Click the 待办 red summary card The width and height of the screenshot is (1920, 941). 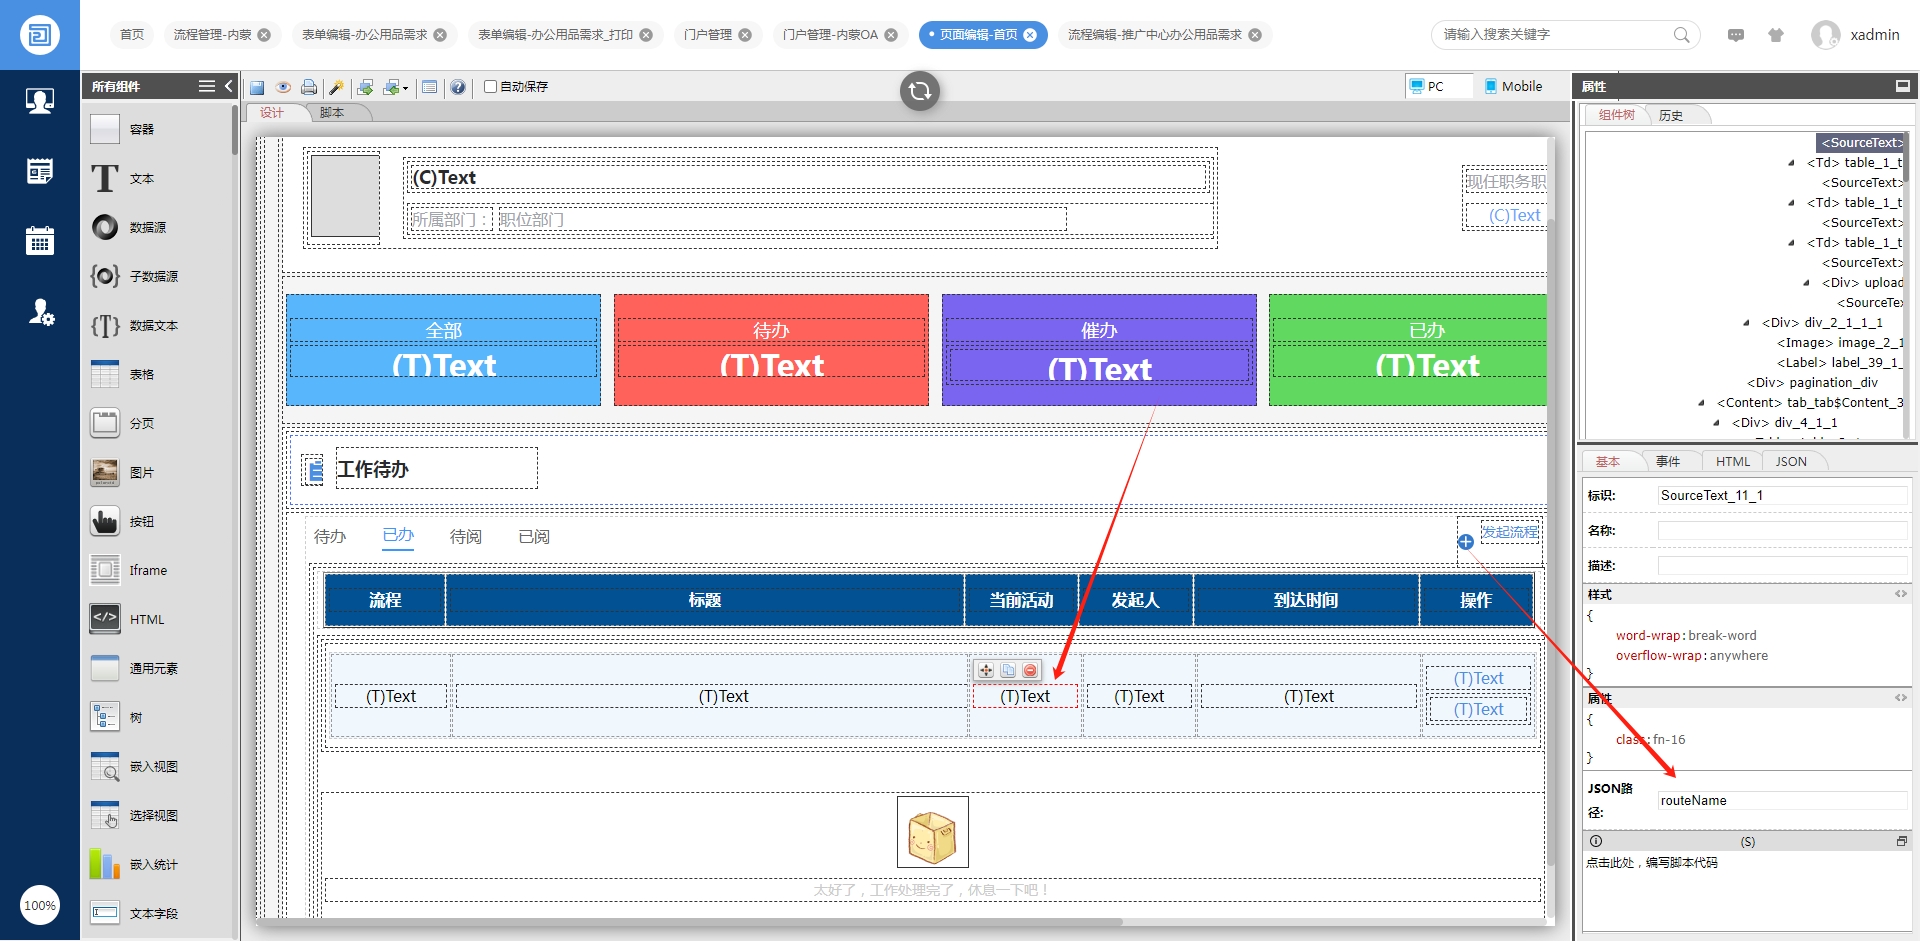[x=771, y=350]
